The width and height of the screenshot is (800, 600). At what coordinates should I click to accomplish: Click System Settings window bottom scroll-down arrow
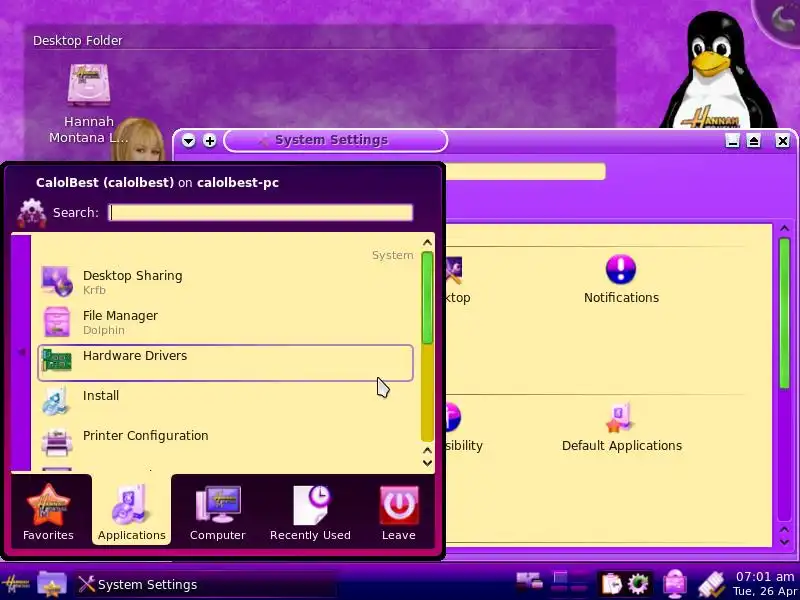(x=785, y=542)
